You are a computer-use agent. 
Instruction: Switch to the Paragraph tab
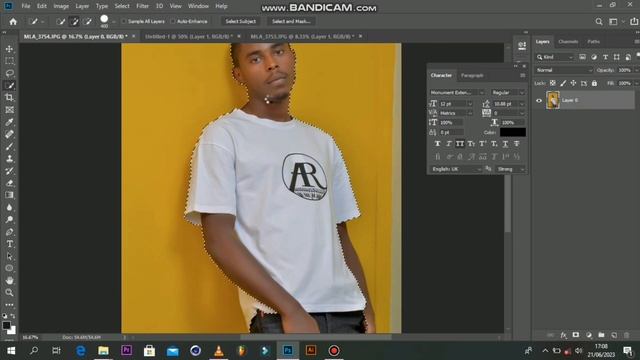click(472, 76)
